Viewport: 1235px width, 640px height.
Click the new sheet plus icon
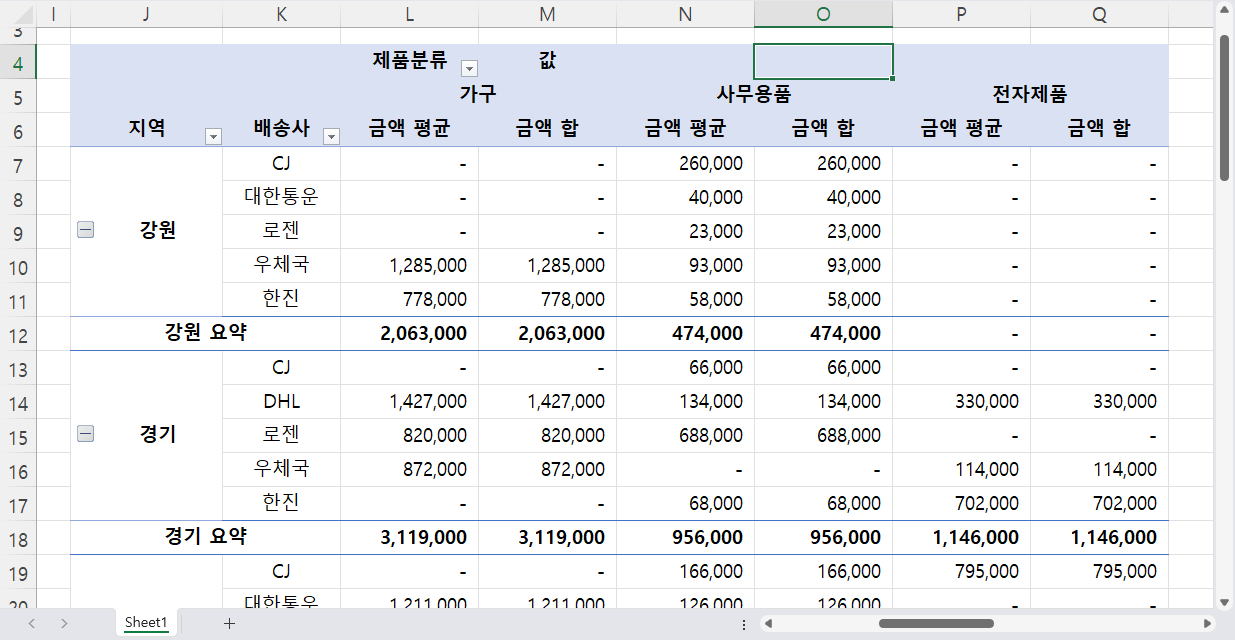click(x=229, y=622)
